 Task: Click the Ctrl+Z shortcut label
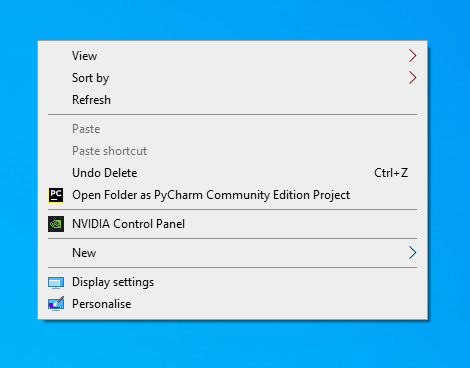(391, 173)
